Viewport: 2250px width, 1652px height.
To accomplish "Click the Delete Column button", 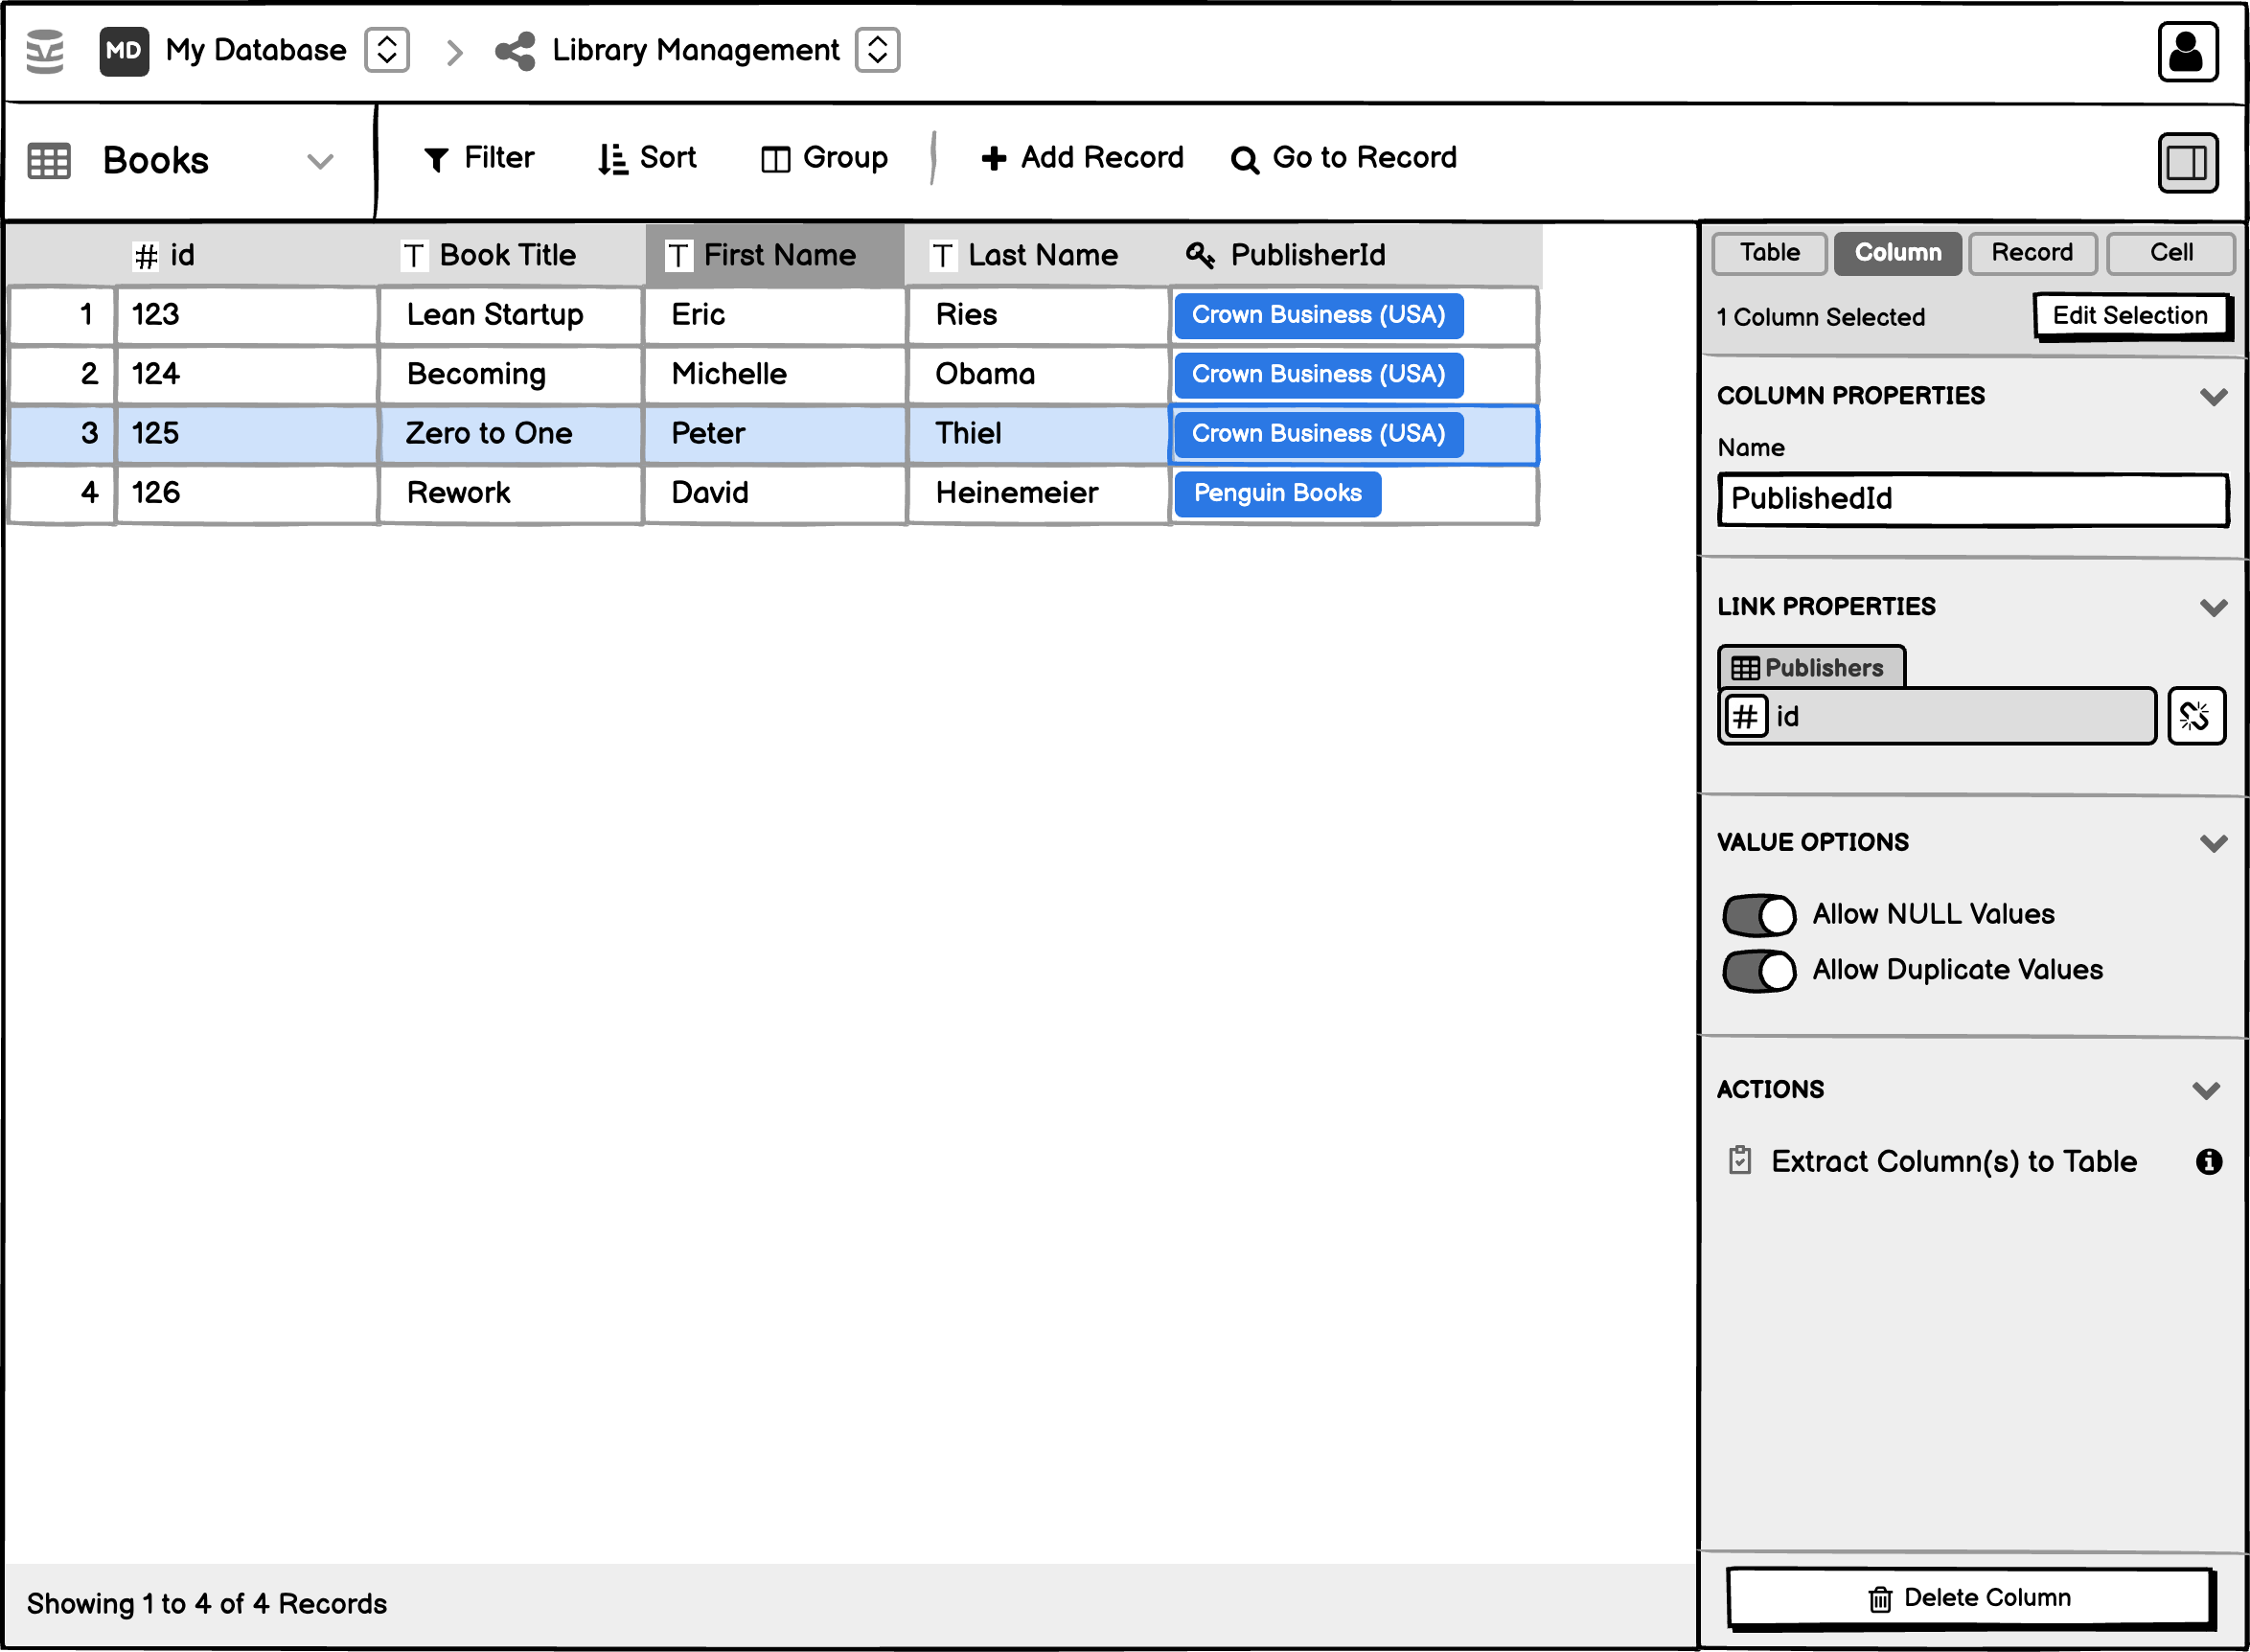I will coord(1969,1598).
